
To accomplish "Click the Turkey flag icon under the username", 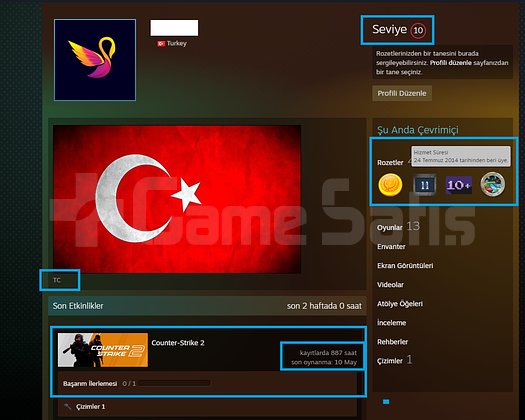I will click(161, 44).
